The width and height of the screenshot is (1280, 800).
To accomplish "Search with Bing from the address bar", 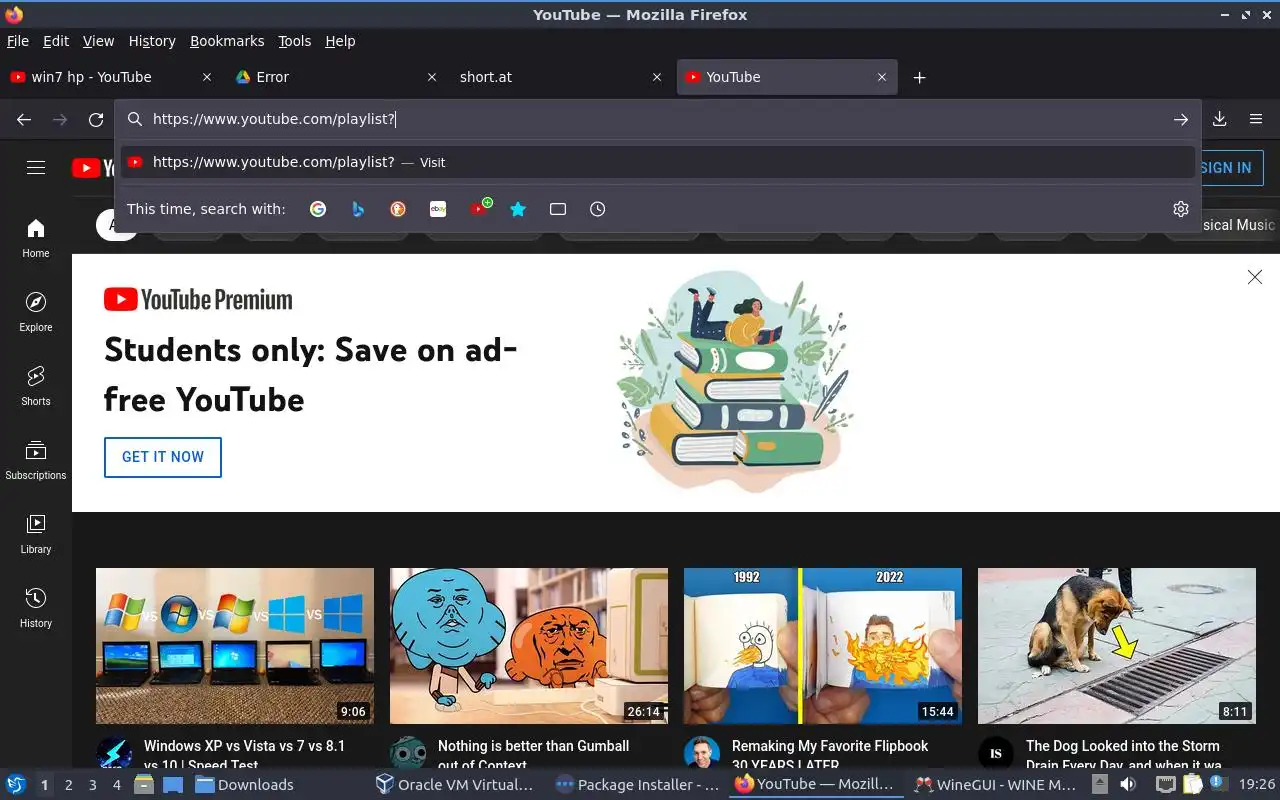I will (358, 209).
